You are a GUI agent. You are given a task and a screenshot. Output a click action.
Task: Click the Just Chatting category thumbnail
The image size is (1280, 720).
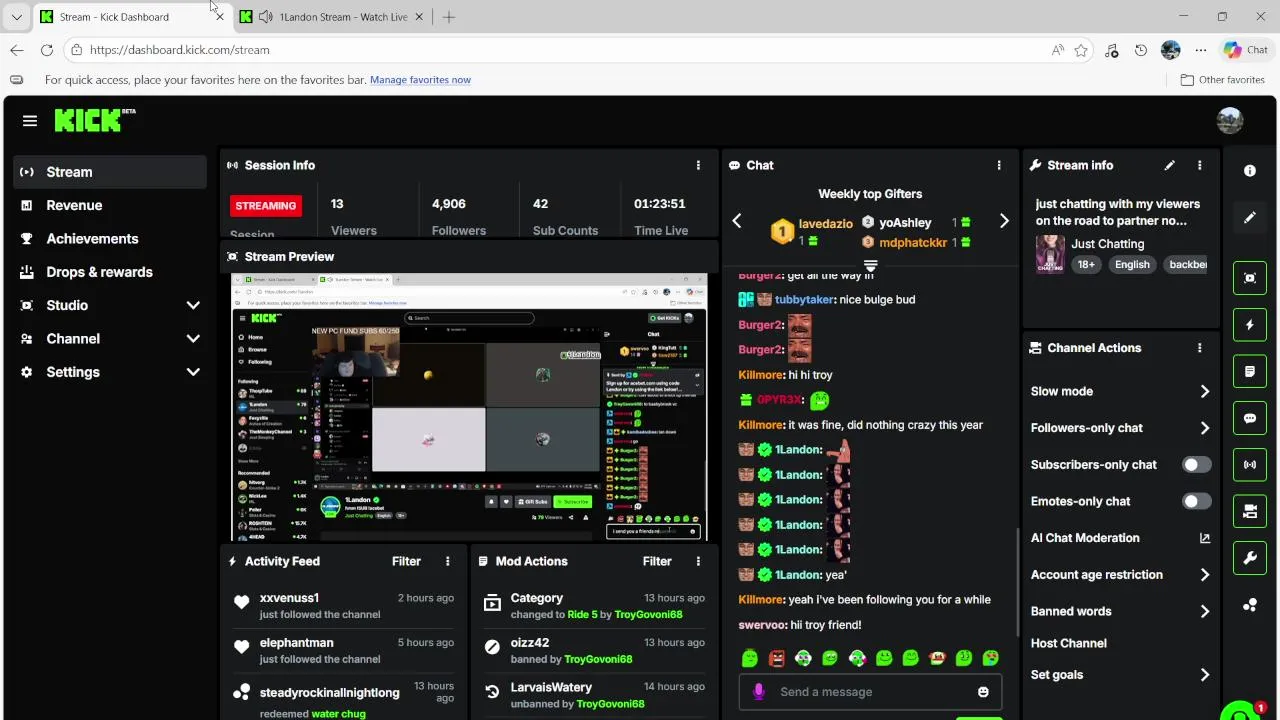point(1050,254)
